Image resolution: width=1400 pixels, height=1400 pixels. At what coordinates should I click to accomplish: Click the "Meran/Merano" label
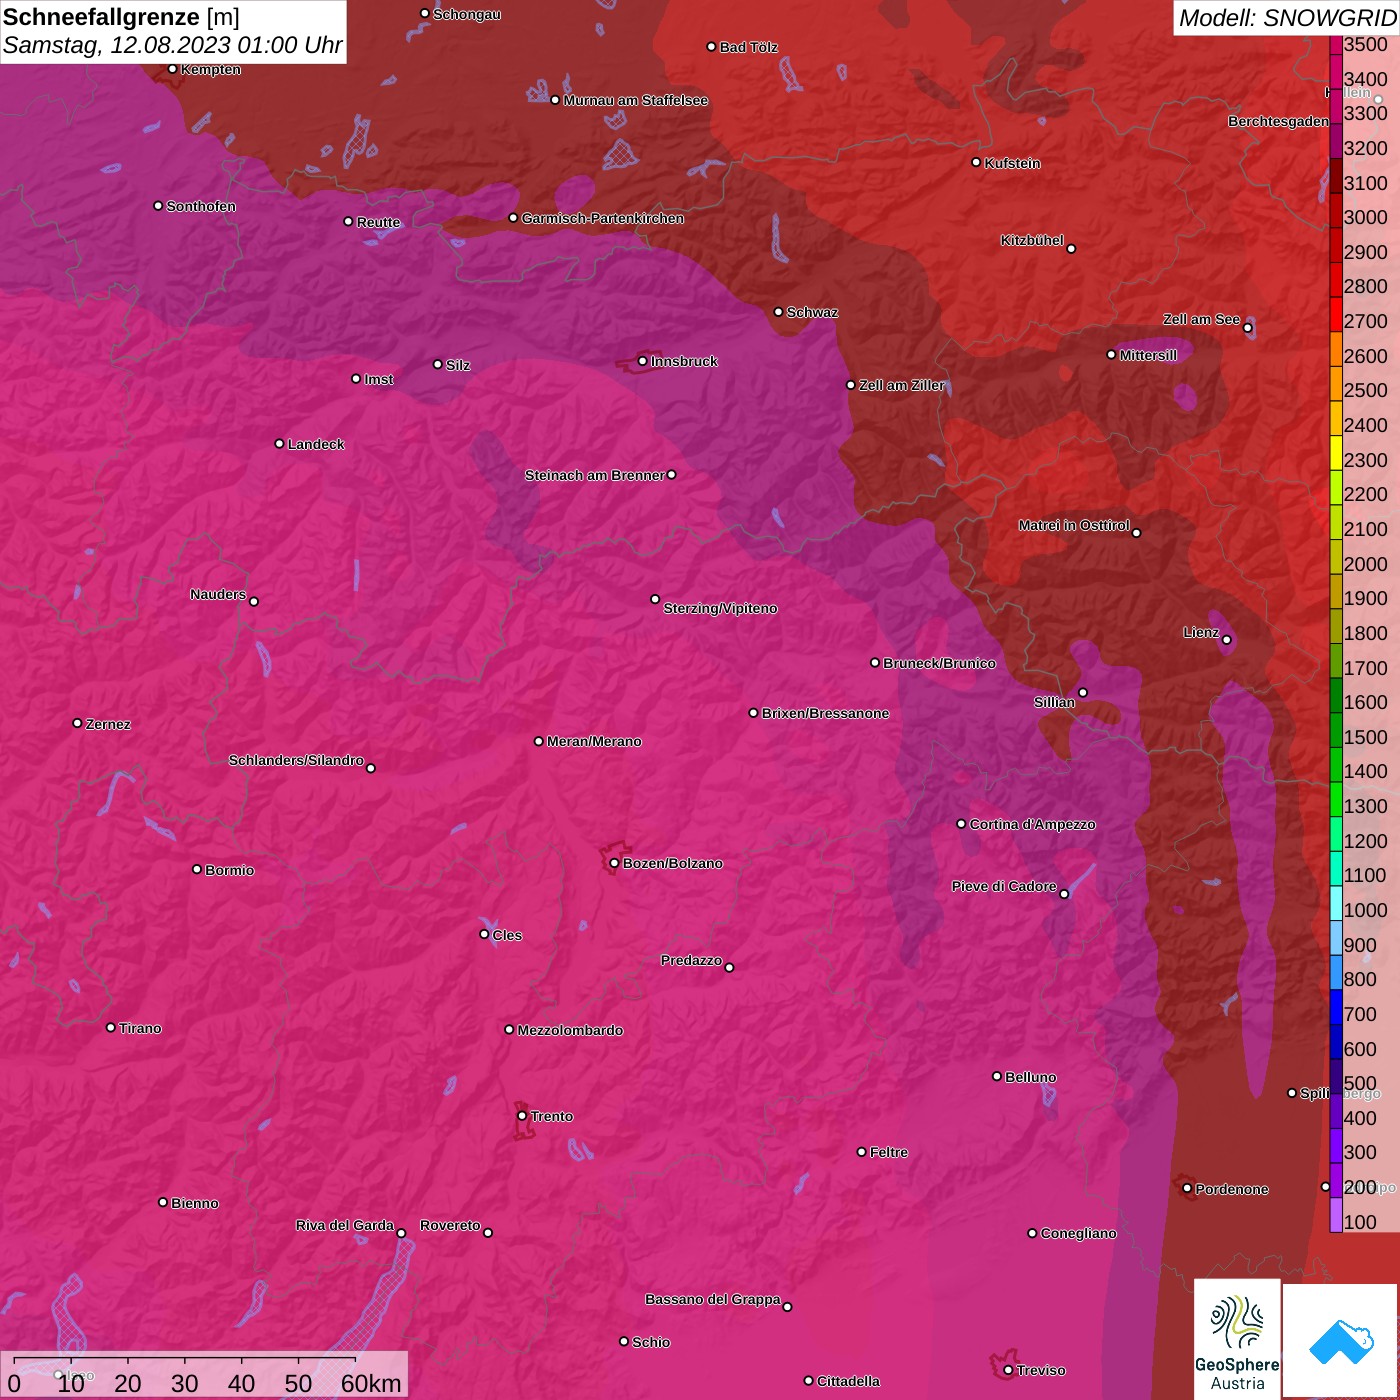(594, 741)
